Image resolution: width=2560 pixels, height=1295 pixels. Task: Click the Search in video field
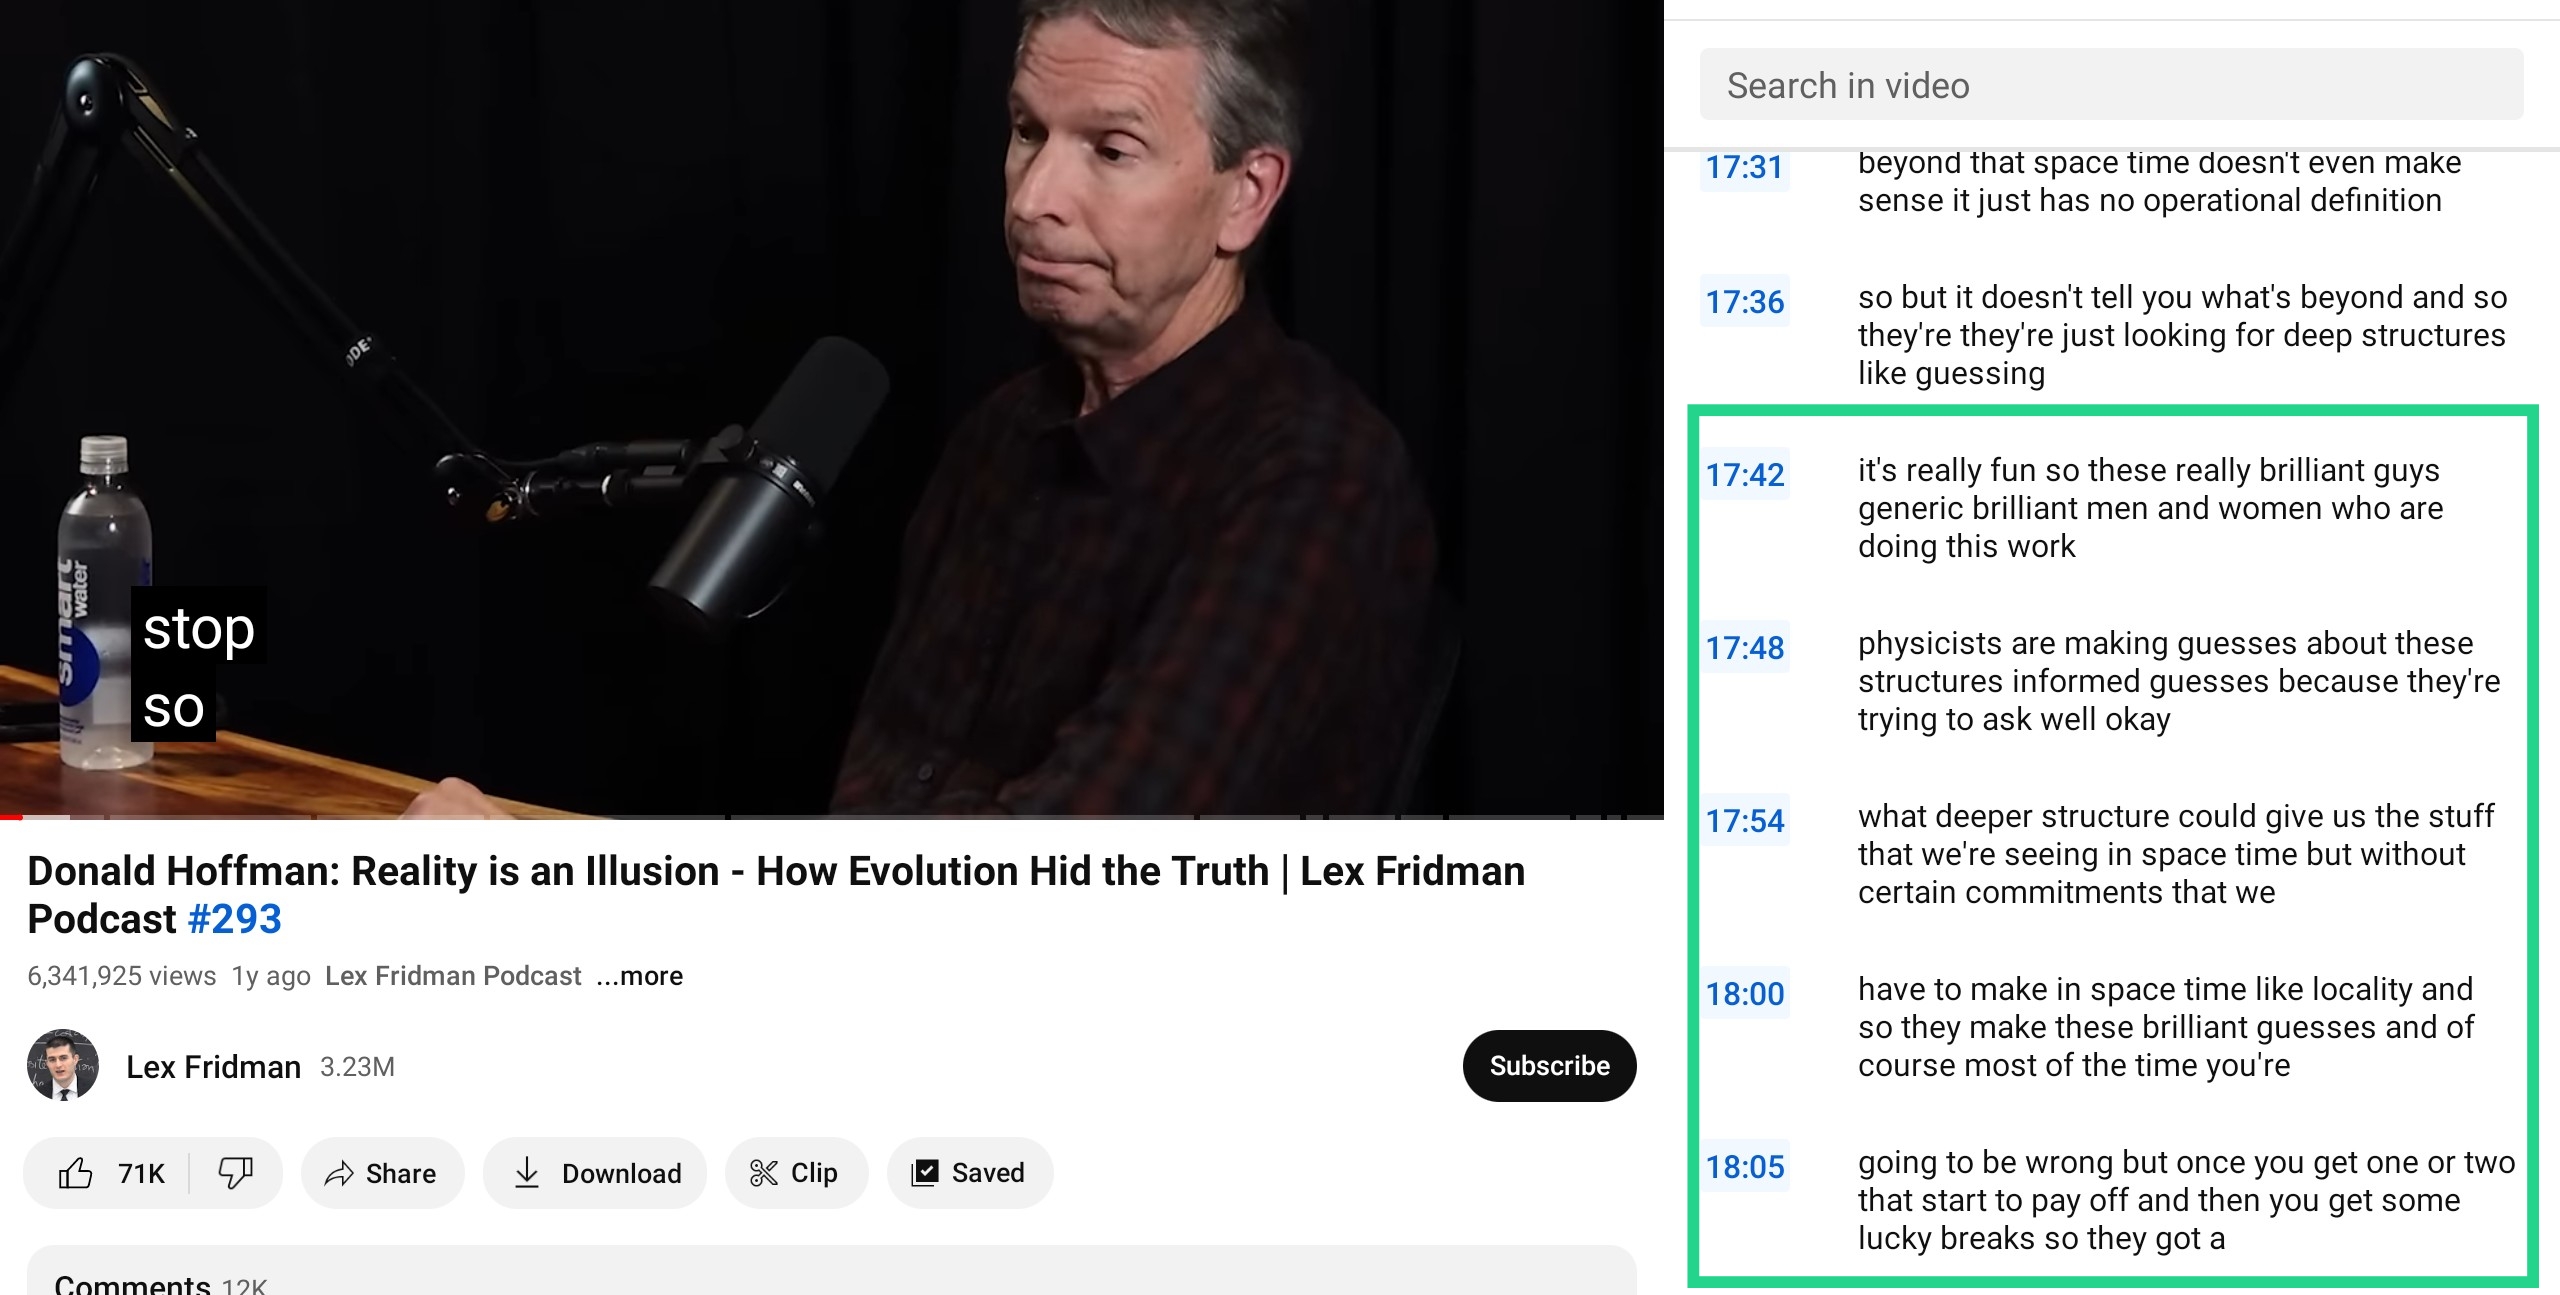tap(2111, 85)
